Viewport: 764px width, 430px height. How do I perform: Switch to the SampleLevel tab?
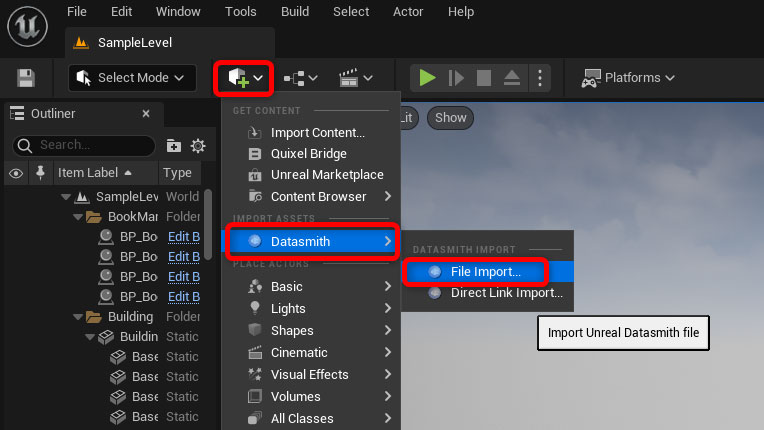pos(170,43)
